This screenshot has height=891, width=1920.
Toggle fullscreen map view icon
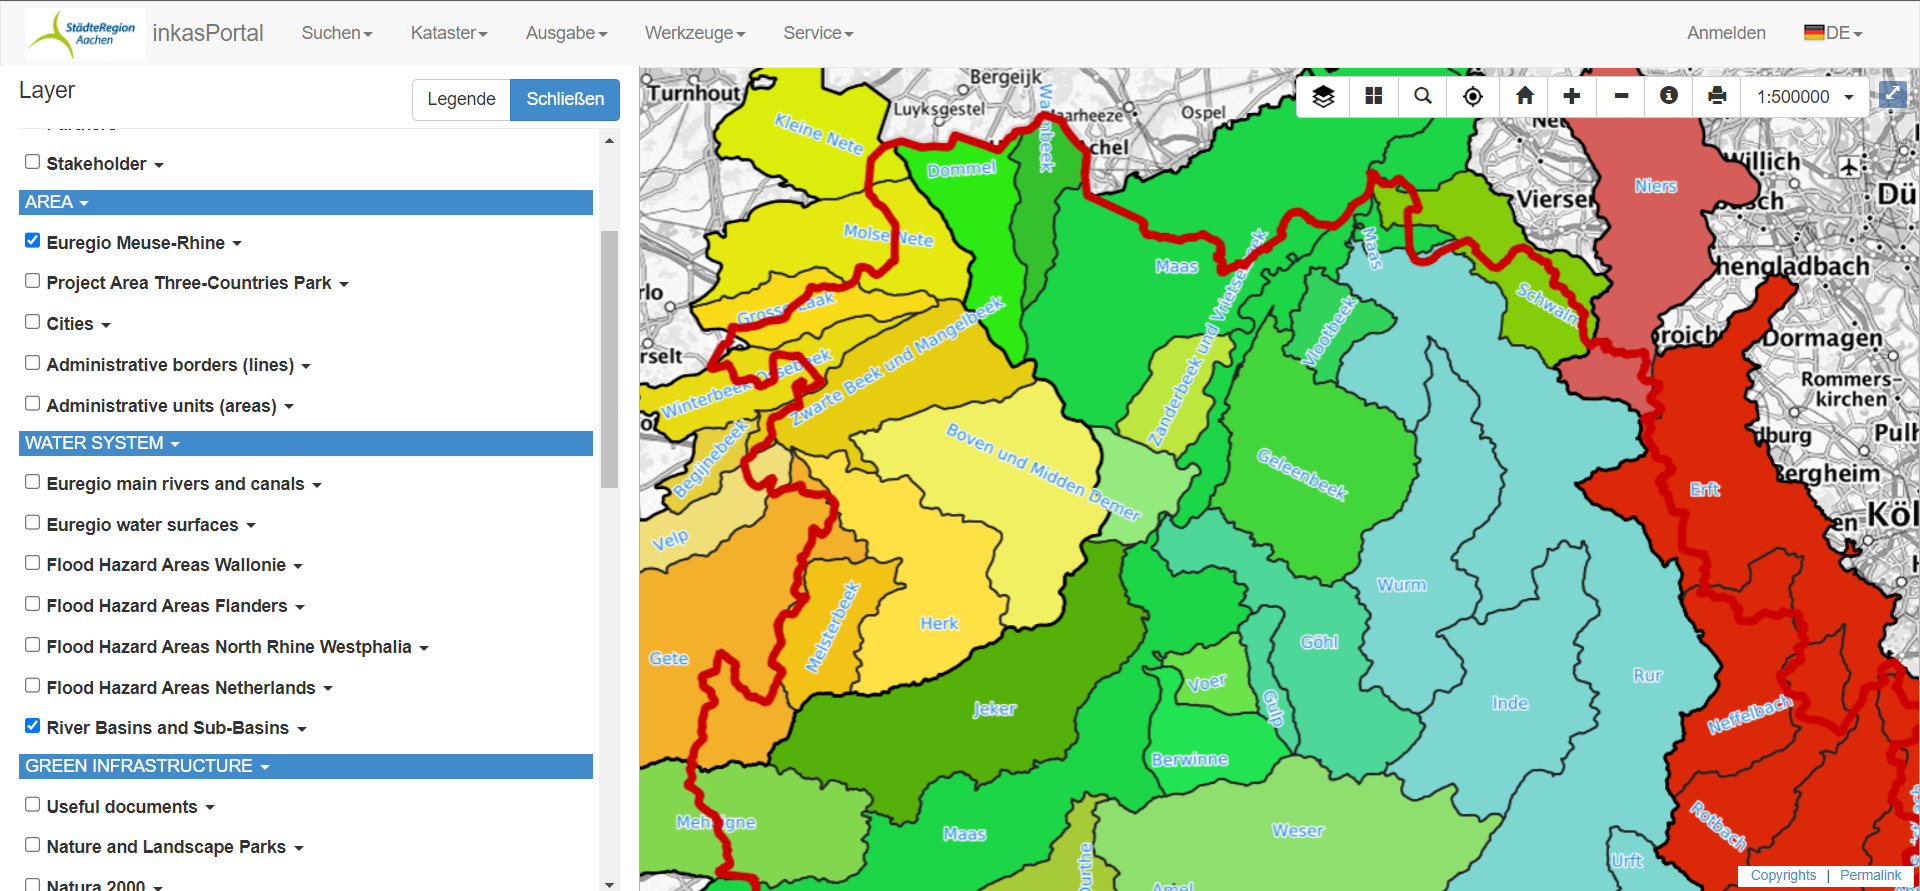coord(1892,95)
